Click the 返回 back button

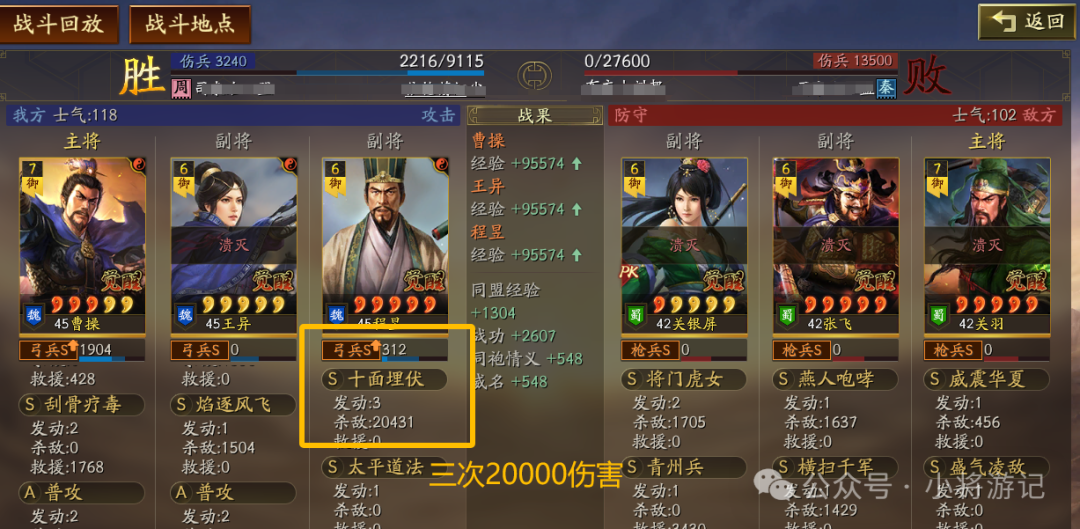(x=1026, y=22)
